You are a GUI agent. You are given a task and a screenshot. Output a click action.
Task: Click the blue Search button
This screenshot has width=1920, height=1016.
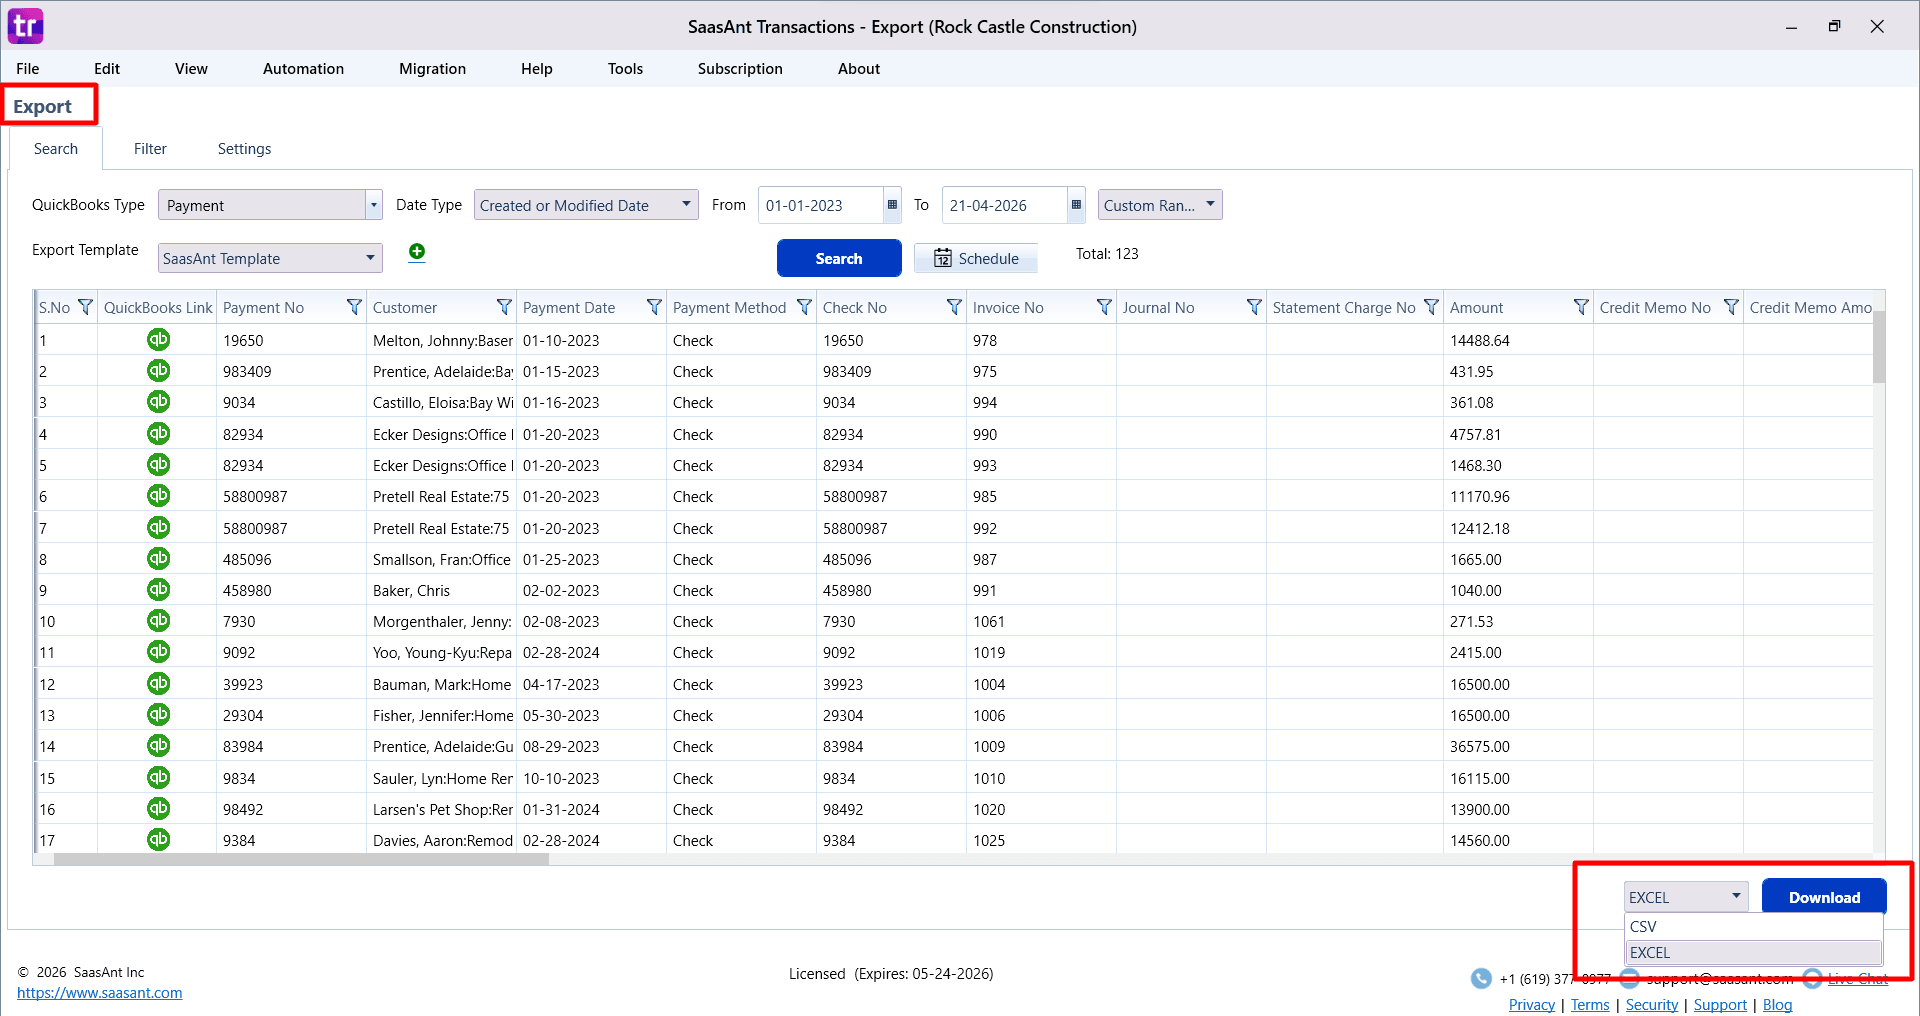(x=839, y=258)
